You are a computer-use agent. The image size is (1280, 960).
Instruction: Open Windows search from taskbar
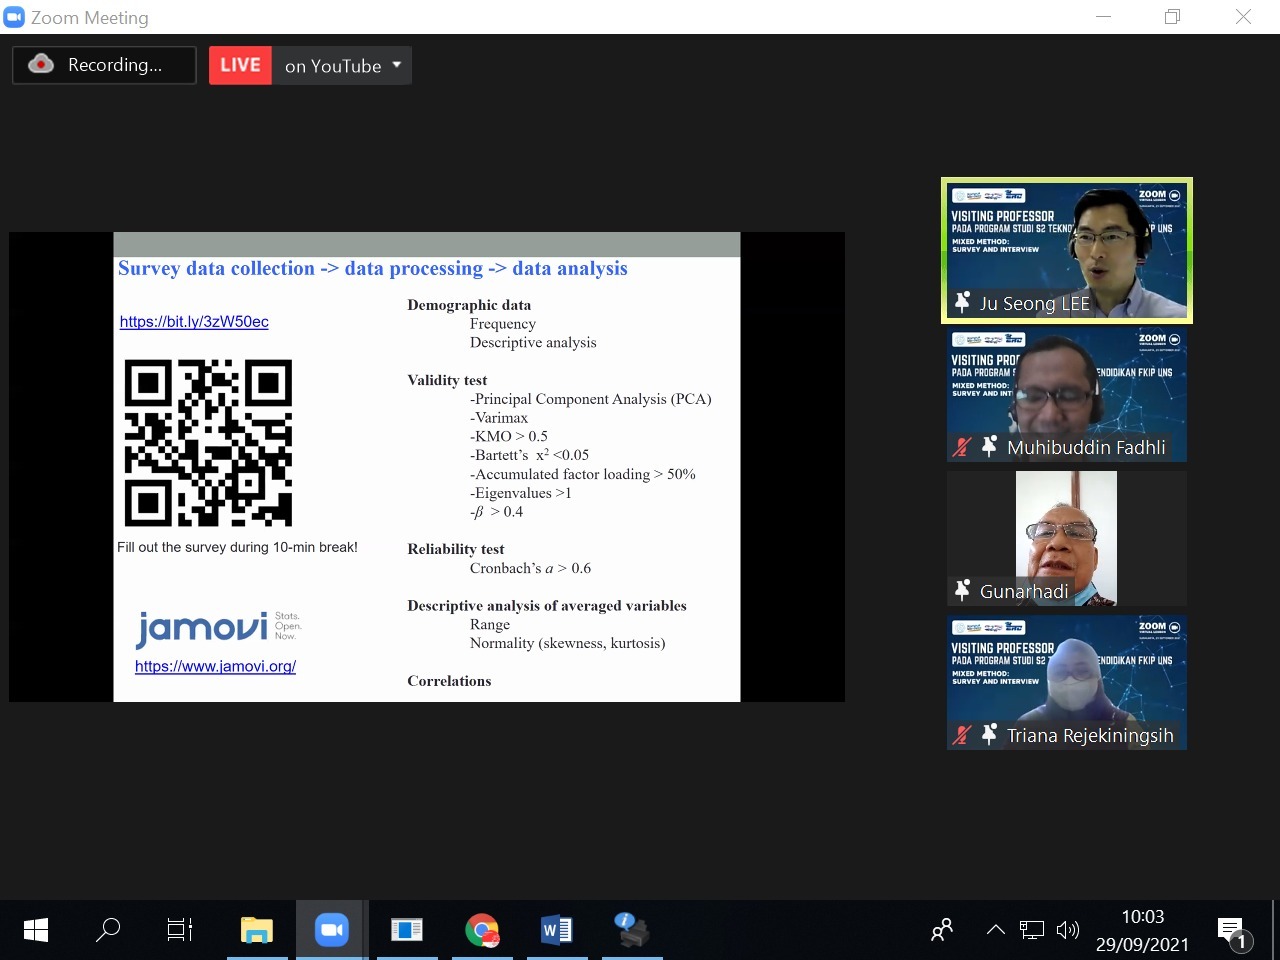coord(107,930)
